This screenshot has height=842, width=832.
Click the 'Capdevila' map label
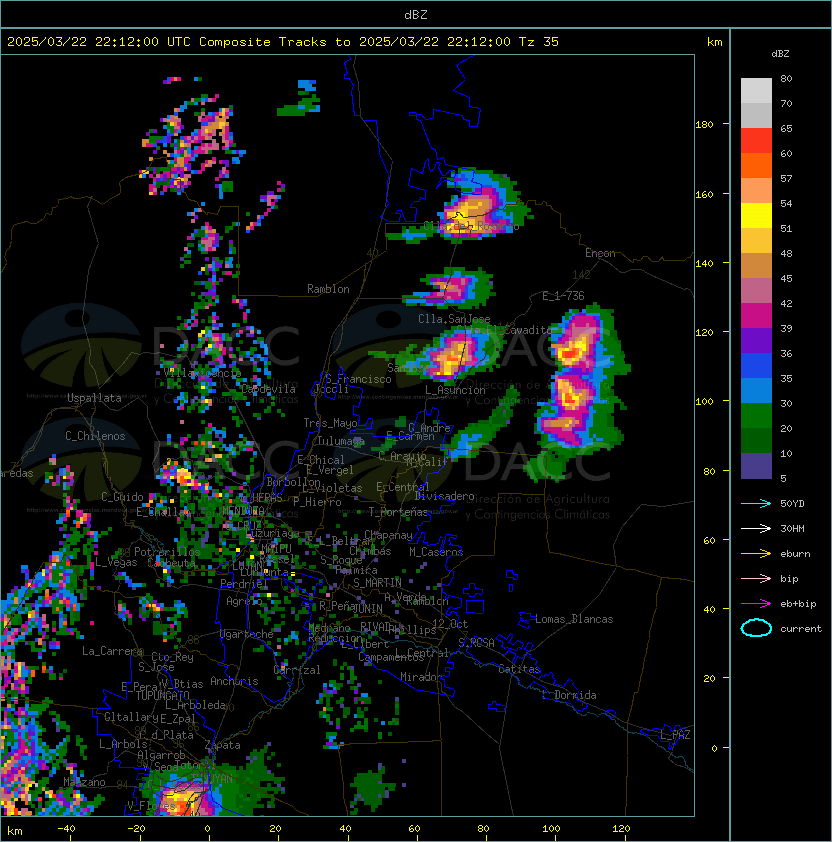pos(268,389)
